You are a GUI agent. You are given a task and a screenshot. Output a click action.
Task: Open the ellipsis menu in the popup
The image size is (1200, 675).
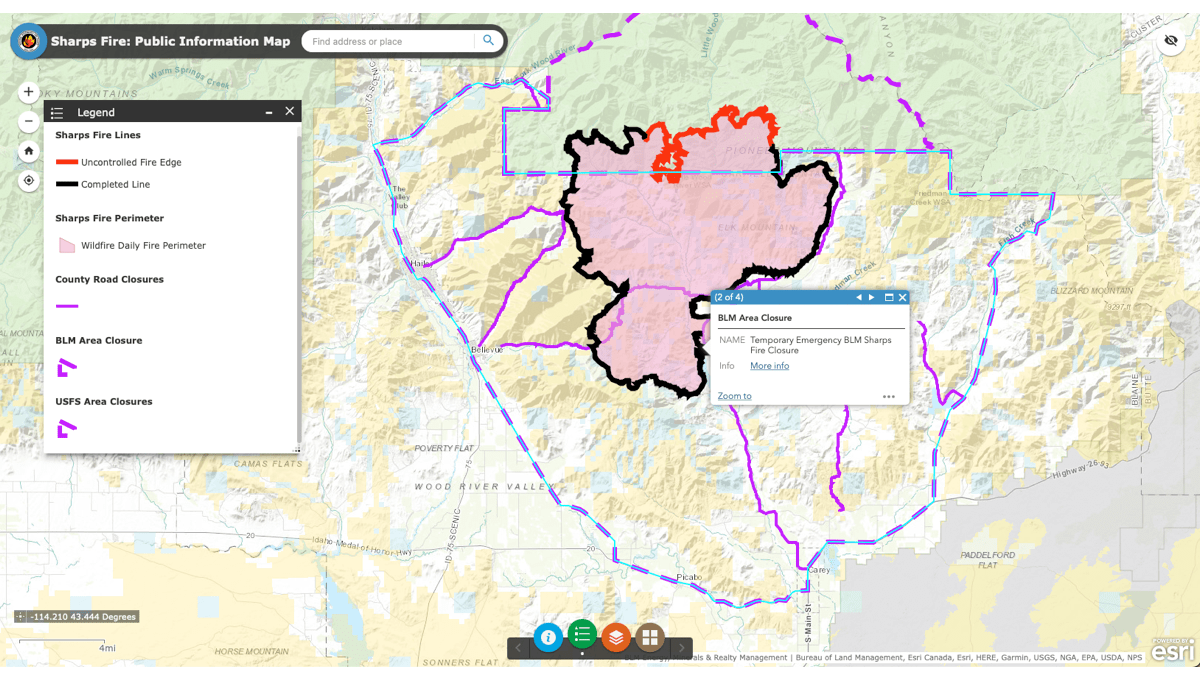pyautogui.click(x=888, y=396)
